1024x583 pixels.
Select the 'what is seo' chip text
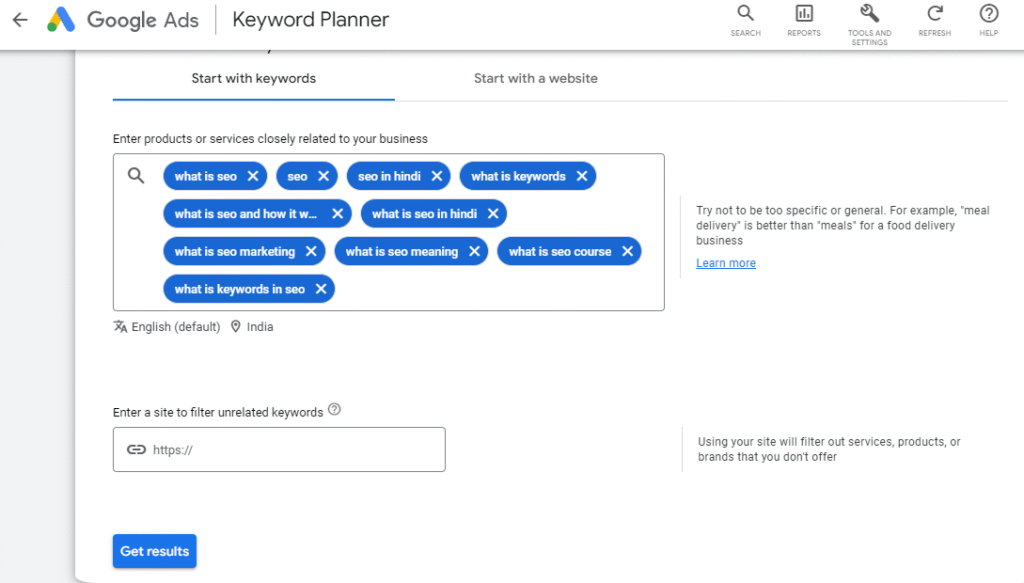tap(206, 176)
